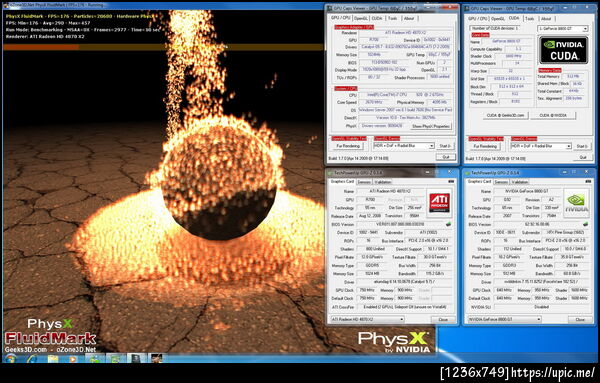
Task: Click BIOS save chip icon in ATI GPU-Z
Action: pos(448,224)
